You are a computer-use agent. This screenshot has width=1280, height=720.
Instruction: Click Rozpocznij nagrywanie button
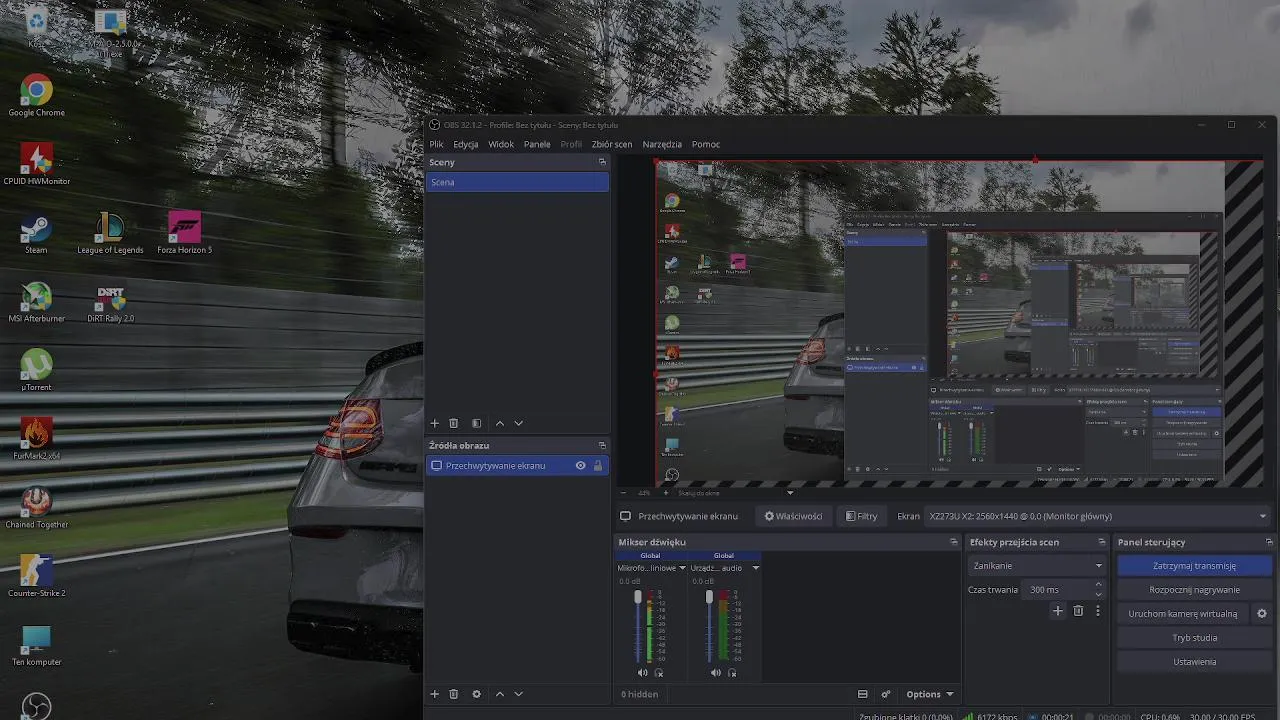click(x=1194, y=590)
